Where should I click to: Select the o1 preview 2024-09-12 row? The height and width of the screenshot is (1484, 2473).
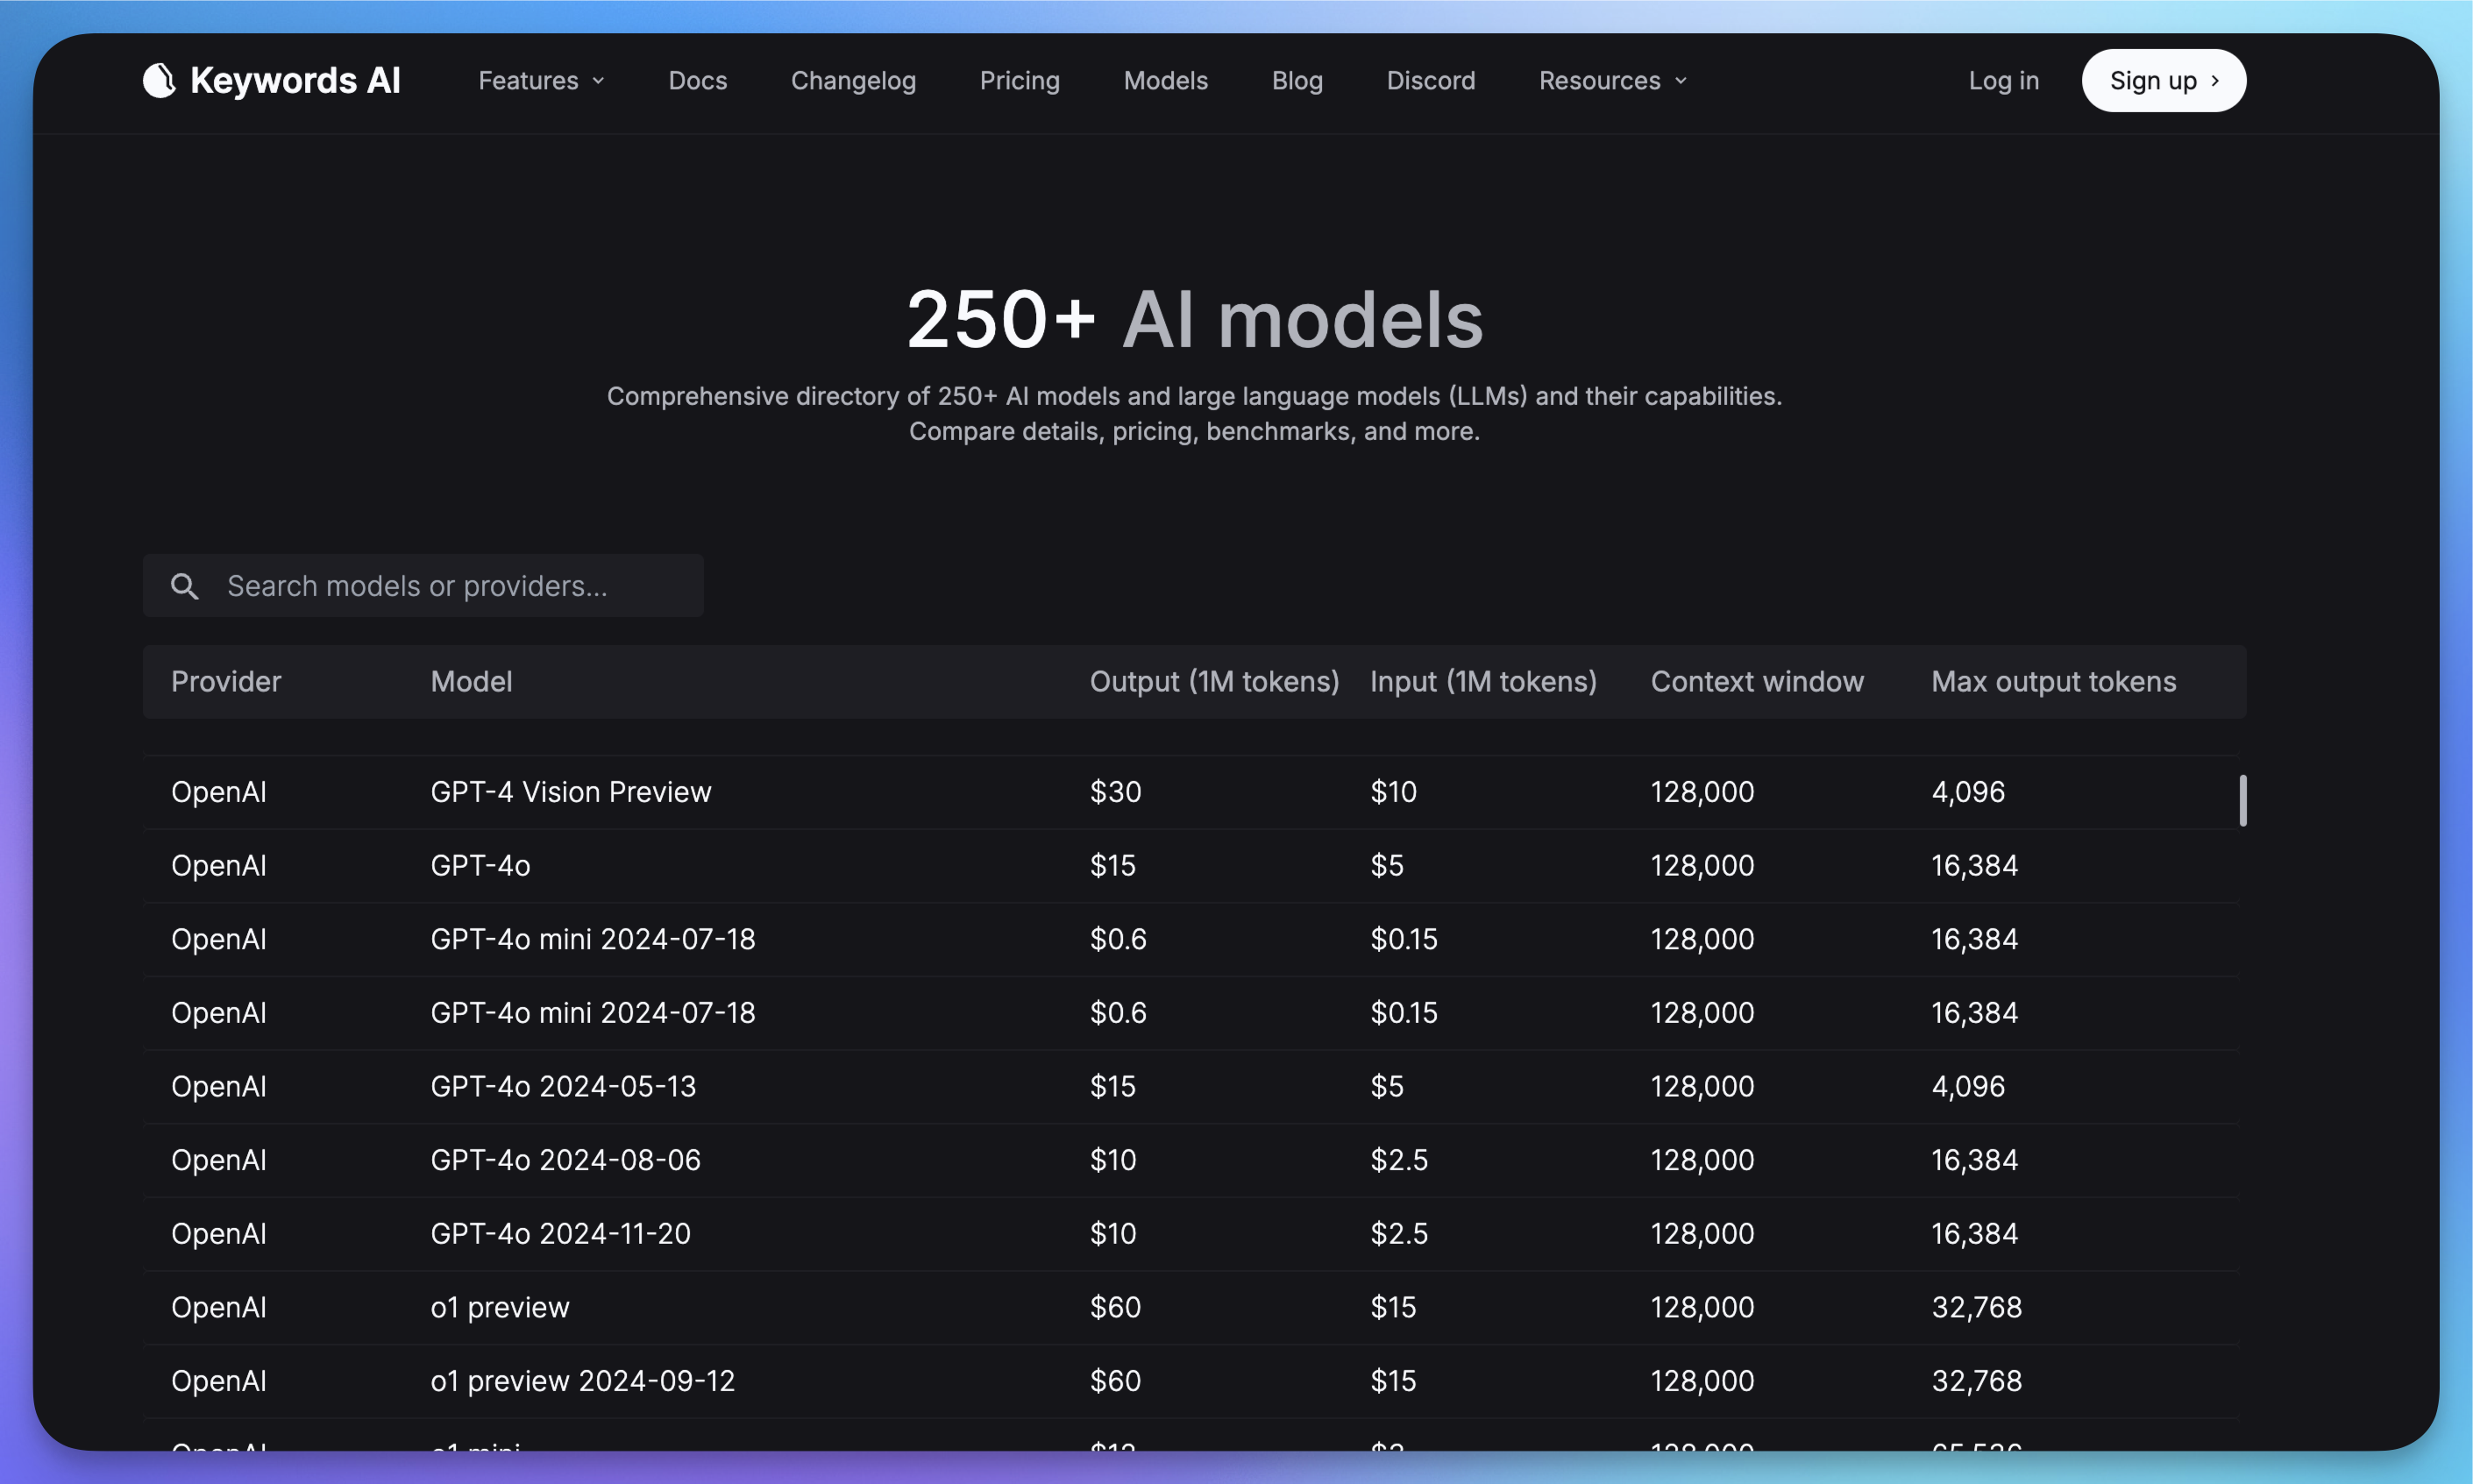[582, 1381]
